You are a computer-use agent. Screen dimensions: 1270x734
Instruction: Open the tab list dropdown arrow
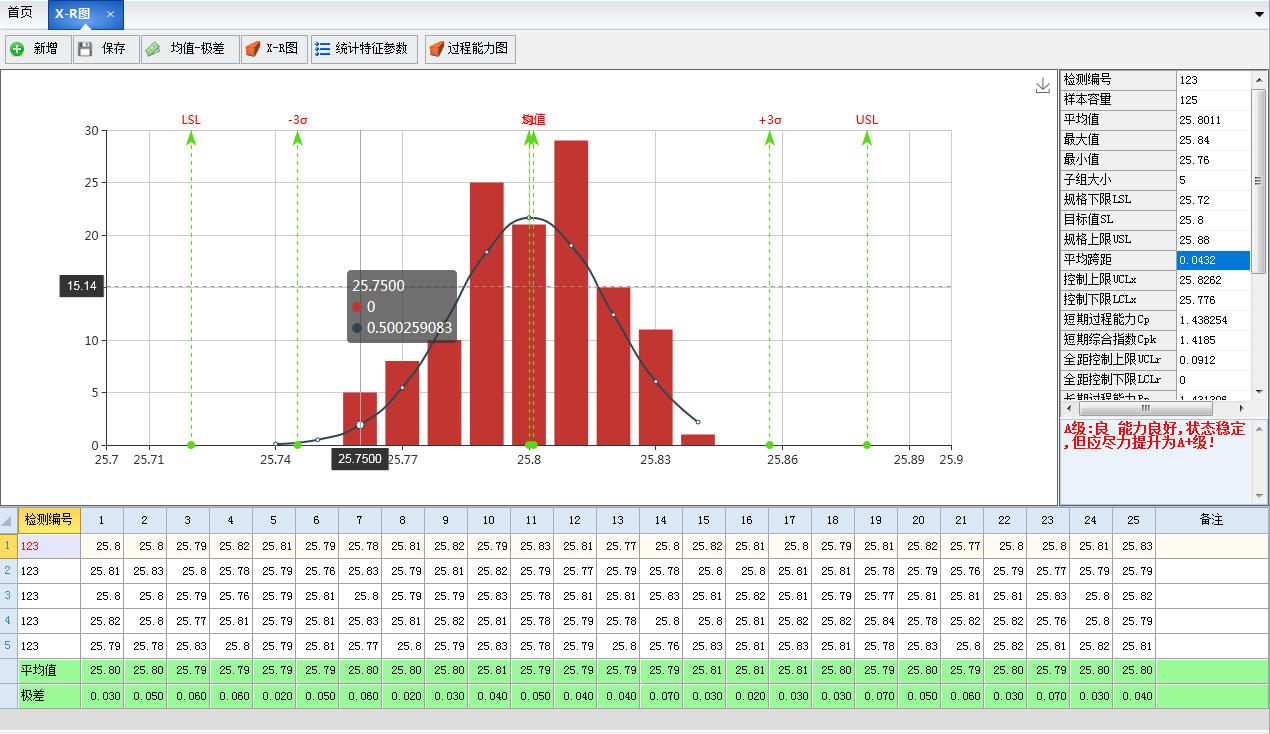pos(1260,15)
